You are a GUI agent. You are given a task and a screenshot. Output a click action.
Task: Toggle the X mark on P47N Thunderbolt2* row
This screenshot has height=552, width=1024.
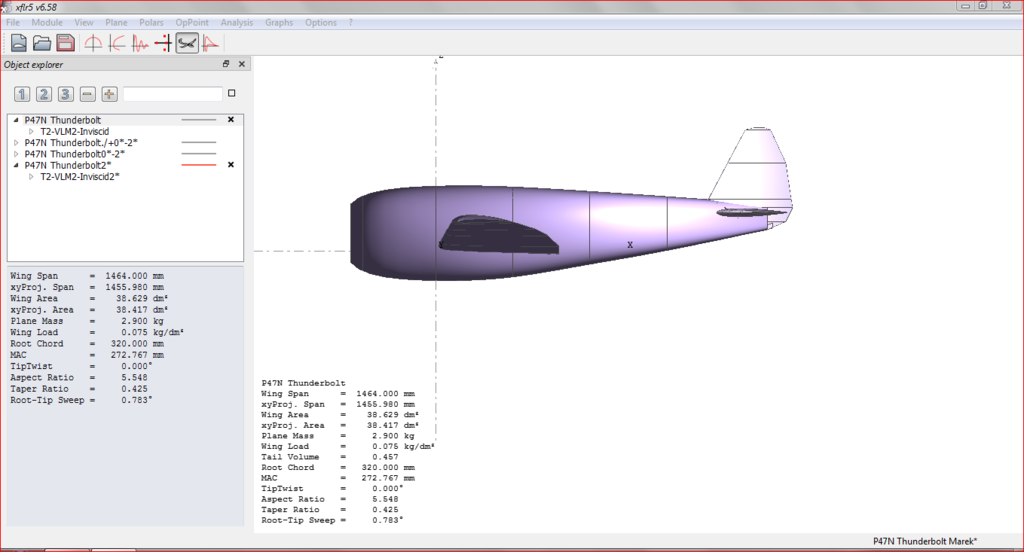click(x=231, y=165)
